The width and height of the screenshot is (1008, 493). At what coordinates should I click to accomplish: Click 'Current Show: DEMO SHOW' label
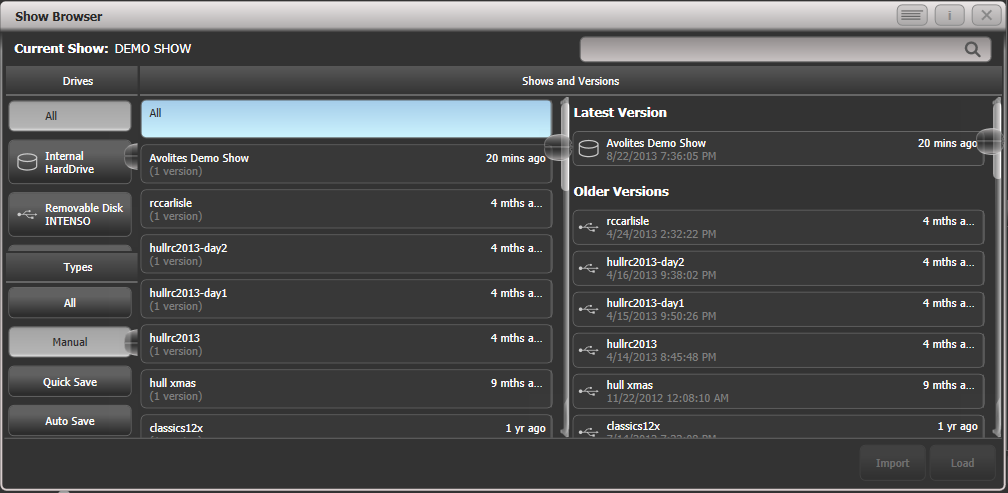coord(103,49)
